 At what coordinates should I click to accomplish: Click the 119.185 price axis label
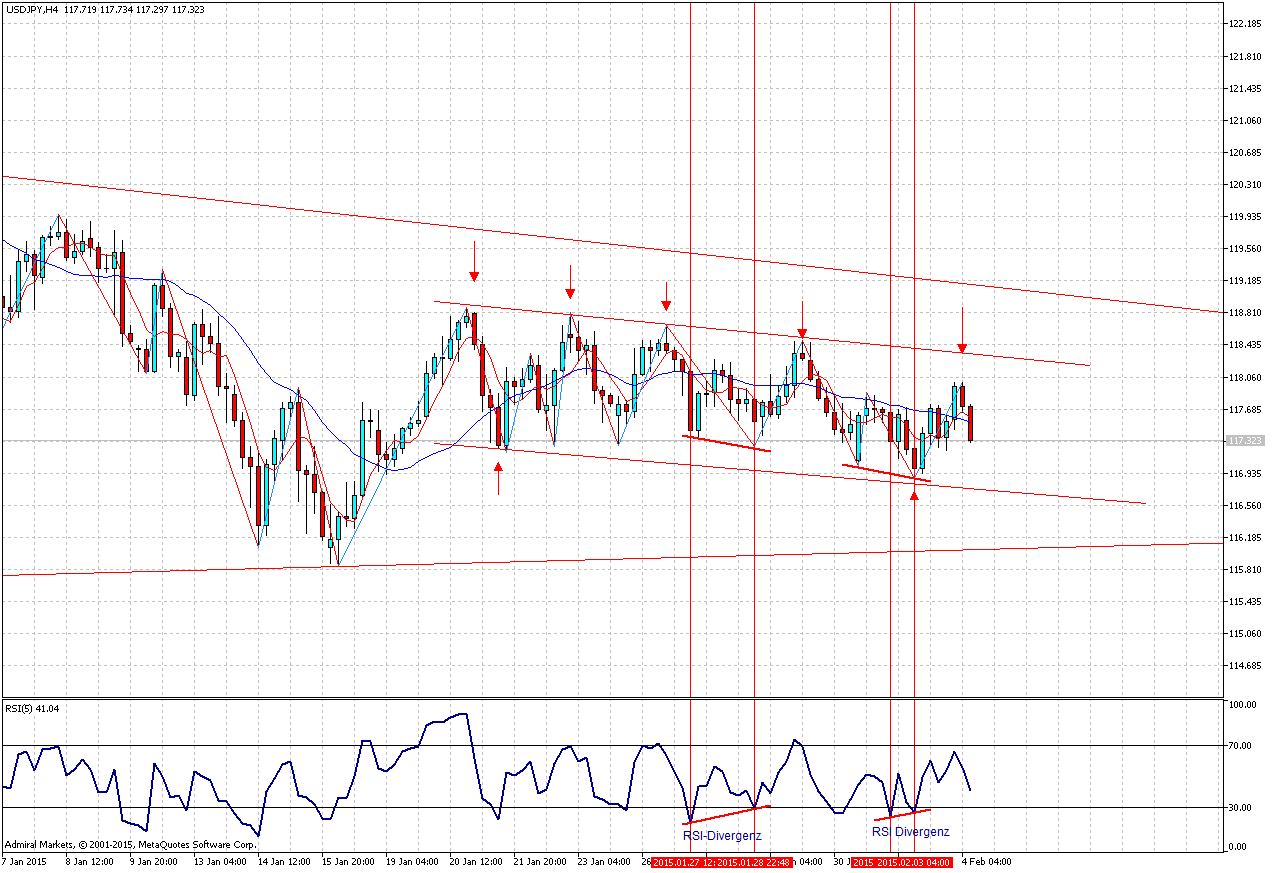tap(1246, 280)
